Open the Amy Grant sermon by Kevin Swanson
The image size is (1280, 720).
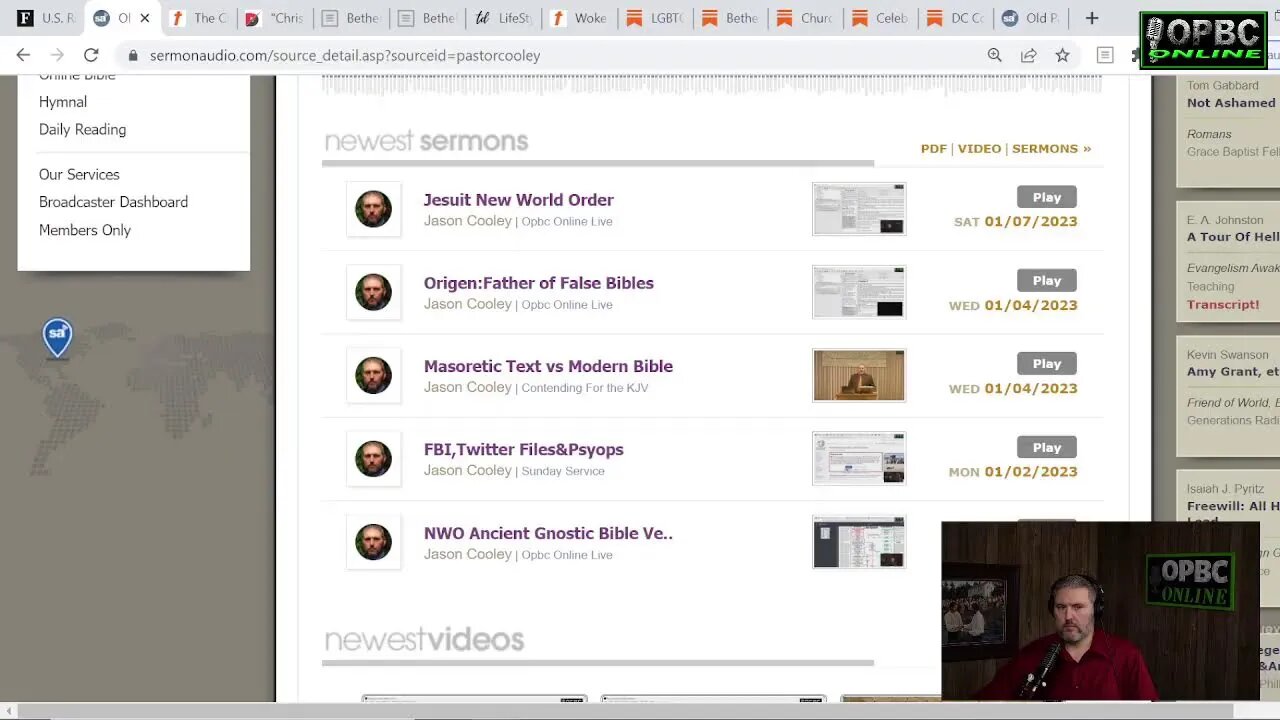pos(1233,371)
